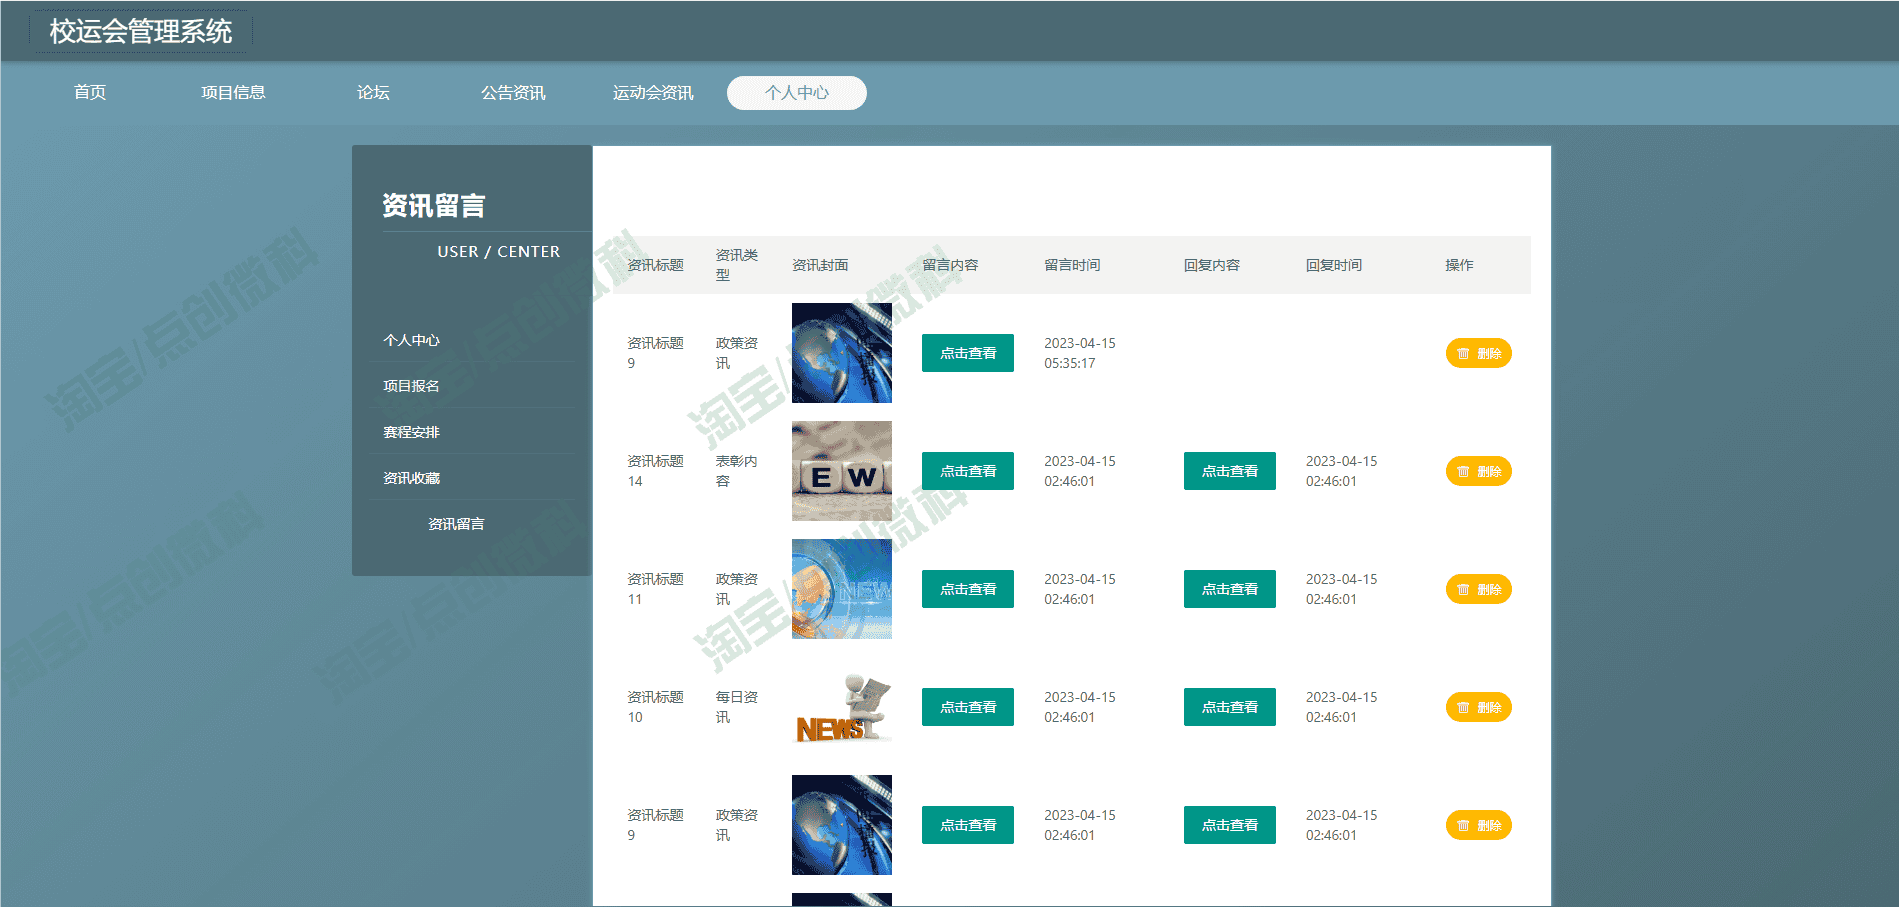Open the NEWS figure cover of 资讯标题 10
The image size is (1899, 907).
[842, 707]
